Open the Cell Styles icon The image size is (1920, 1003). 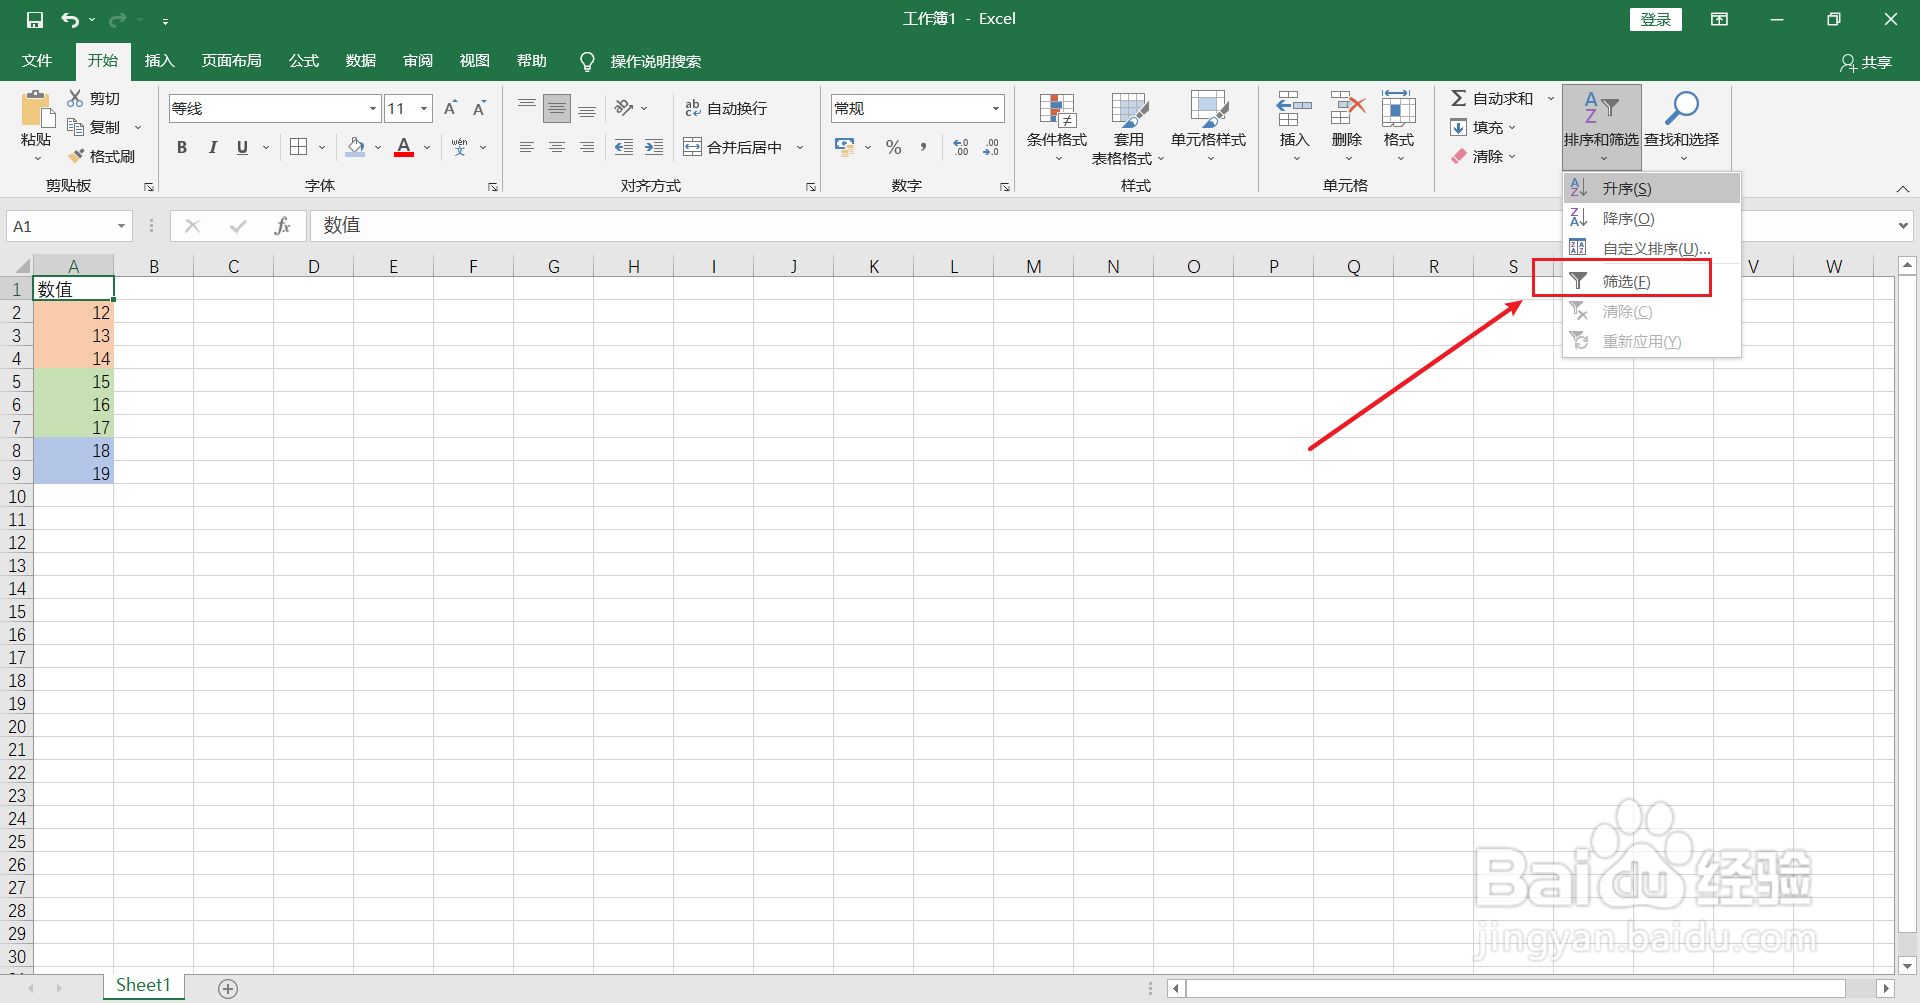click(1209, 110)
